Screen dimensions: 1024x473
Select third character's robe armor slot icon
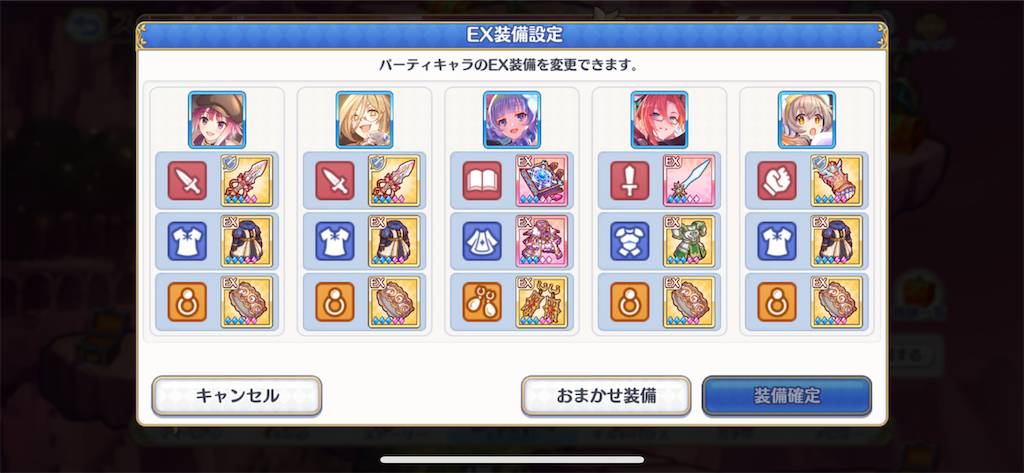(x=483, y=241)
